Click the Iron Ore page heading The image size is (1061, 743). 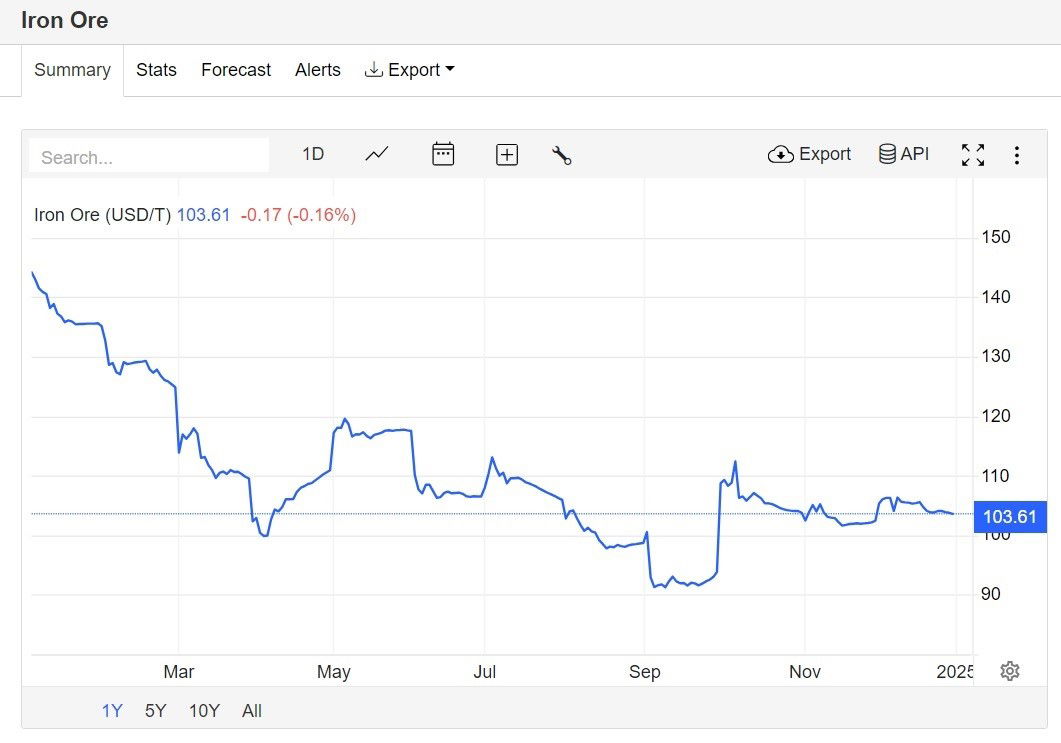(x=64, y=20)
